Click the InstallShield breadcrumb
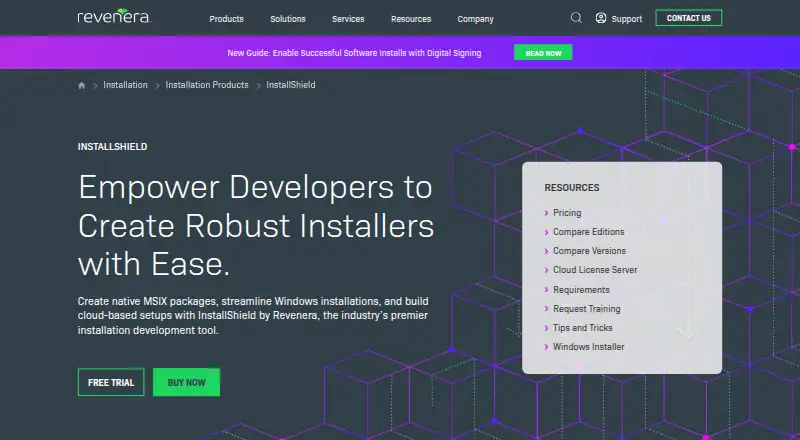 [x=290, y=85]
